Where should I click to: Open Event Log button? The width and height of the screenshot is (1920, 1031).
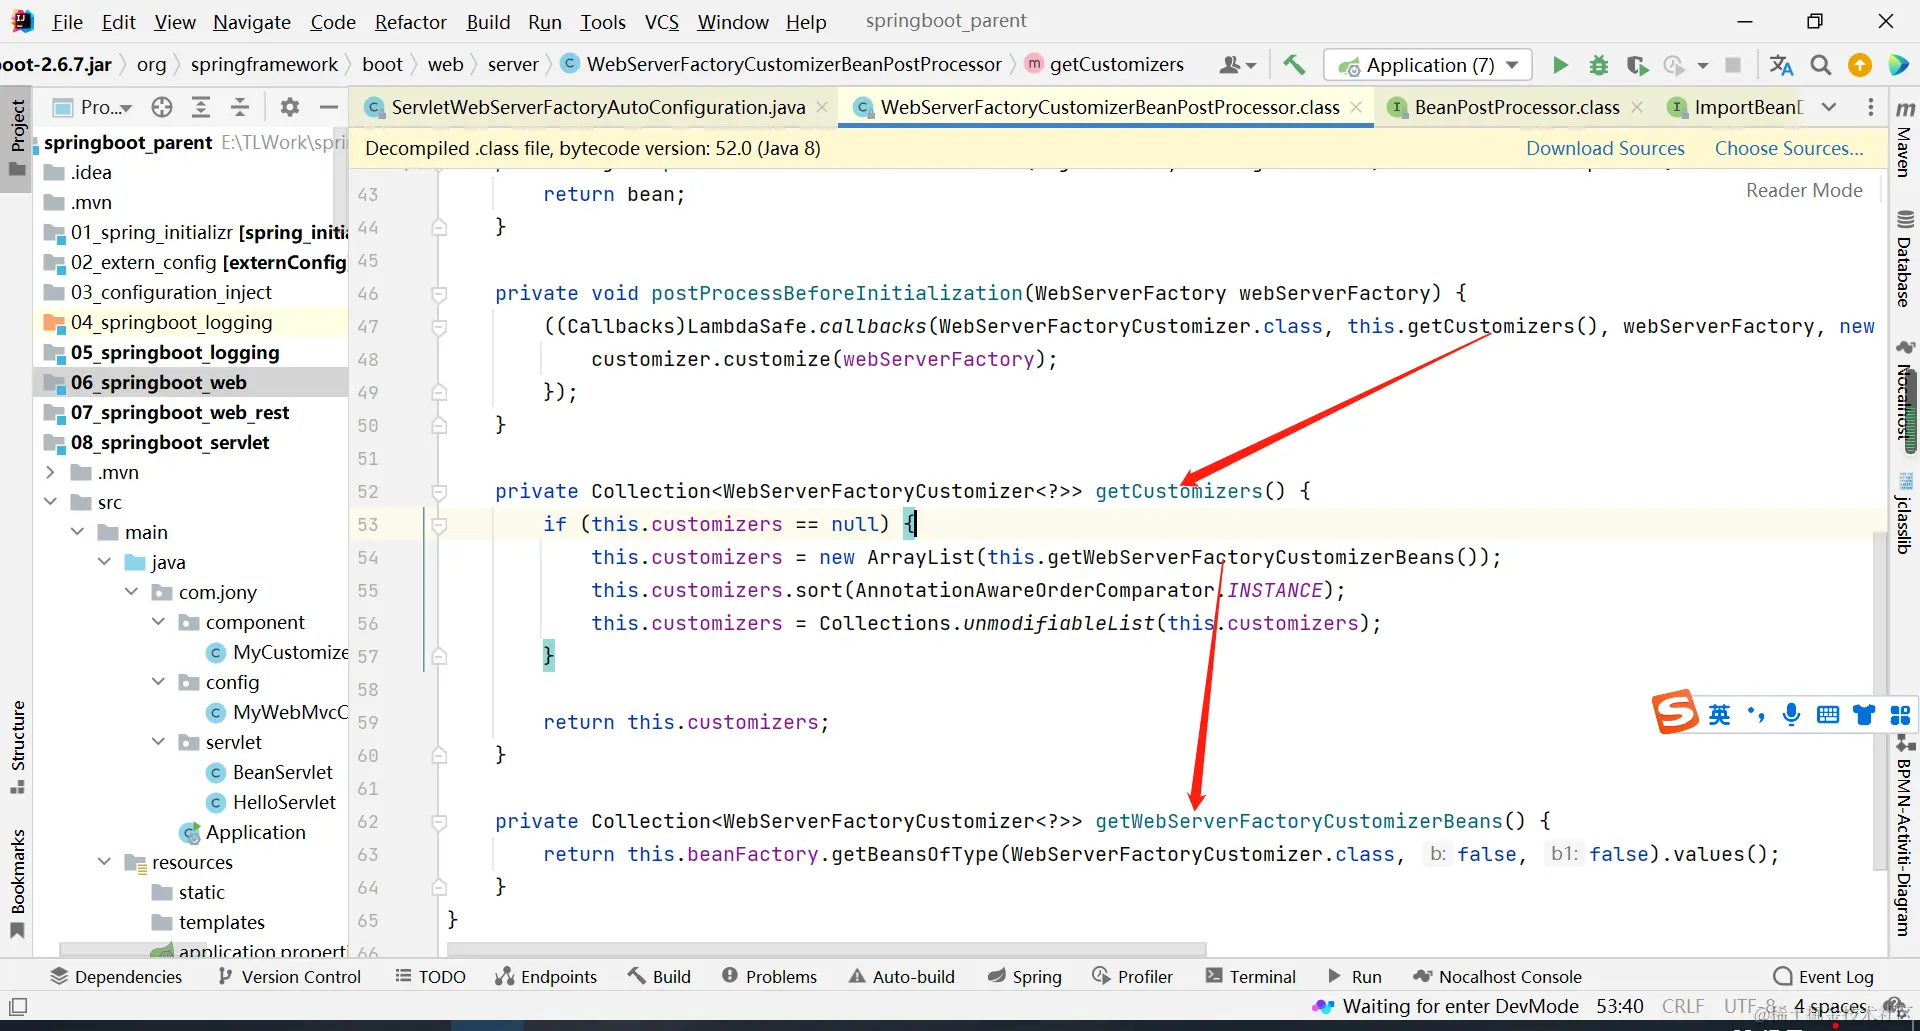(1823, 977)
